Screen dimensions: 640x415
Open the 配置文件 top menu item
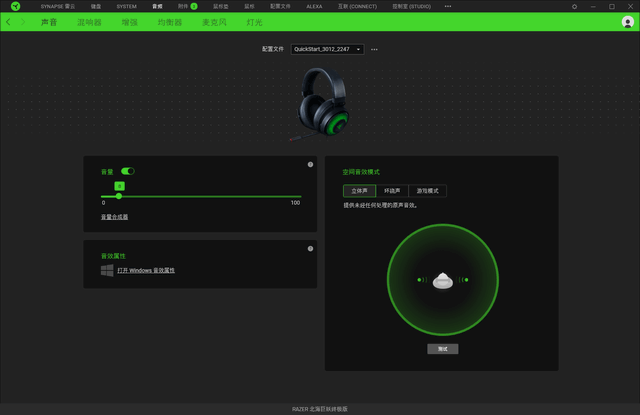[280, 7]
